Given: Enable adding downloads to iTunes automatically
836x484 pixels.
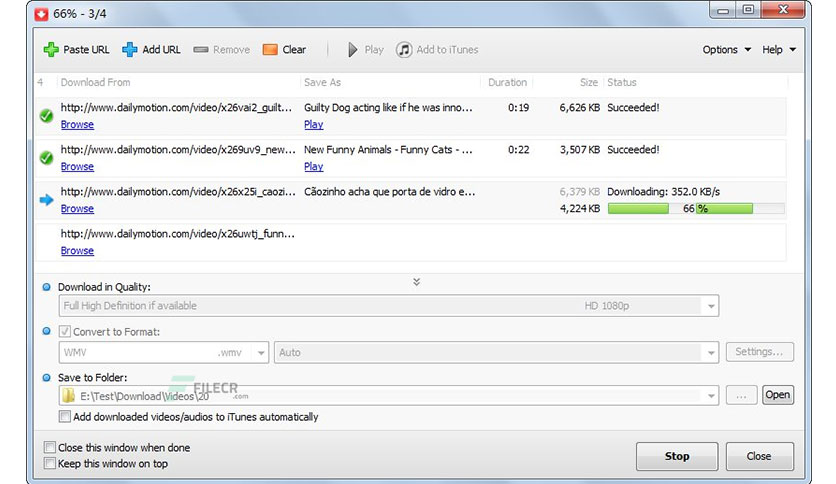Looking at the screenshot, I should click(65, 416).
